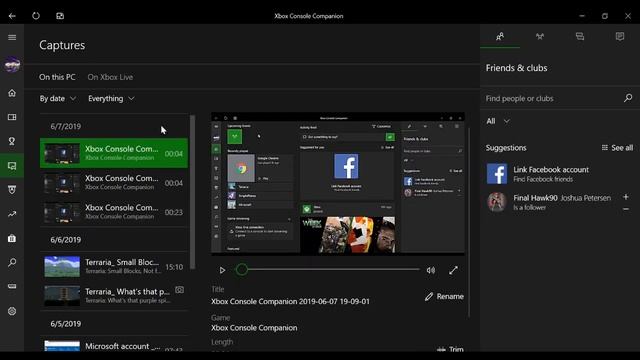Open Achievements trophy icon in the sidebar
The image size is (640, 360).
click(x=12, y=141)
